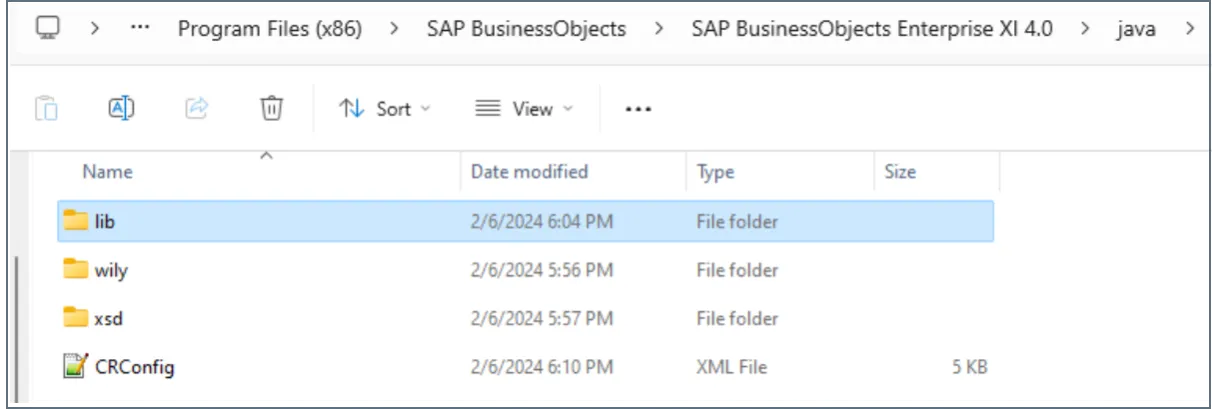The width and height of the screenshot is (1216, 413).
Task: Show hidden breadcrumb path ellipsis
Action: pyautogui.click(x=141, y=29)
